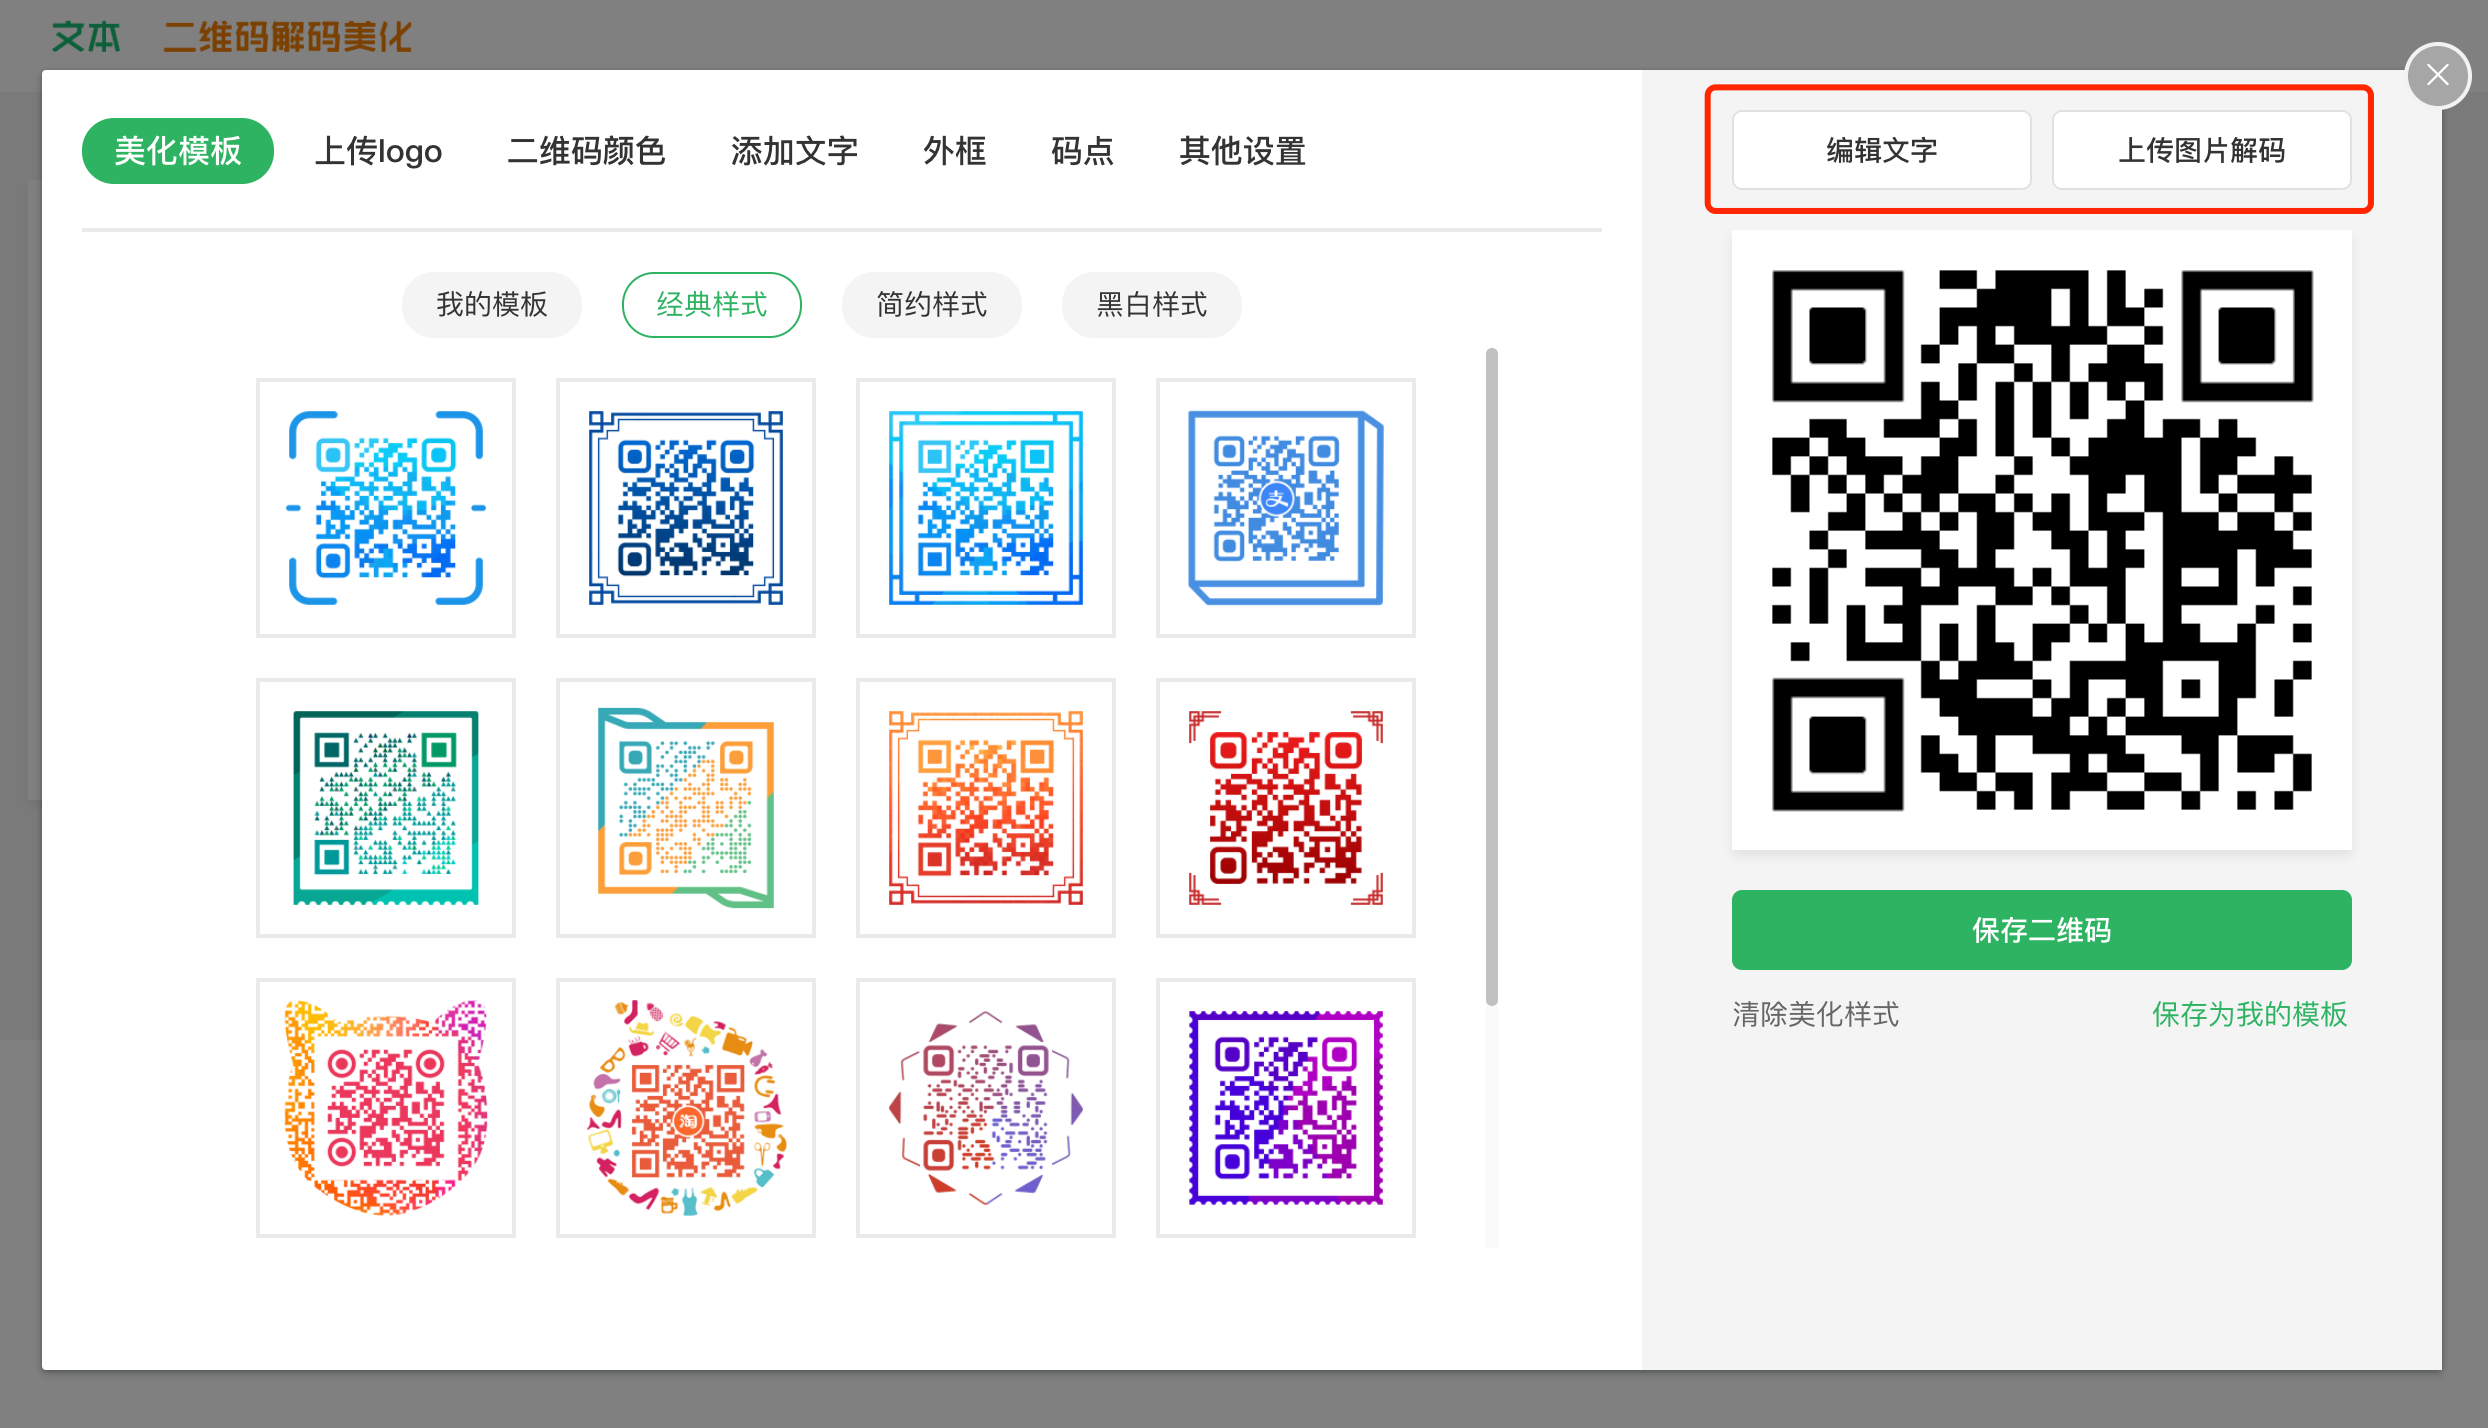Screen dimensions: 2488x1428
Task: Apply the teal green triangle-dot QR template
Action: 386,808
